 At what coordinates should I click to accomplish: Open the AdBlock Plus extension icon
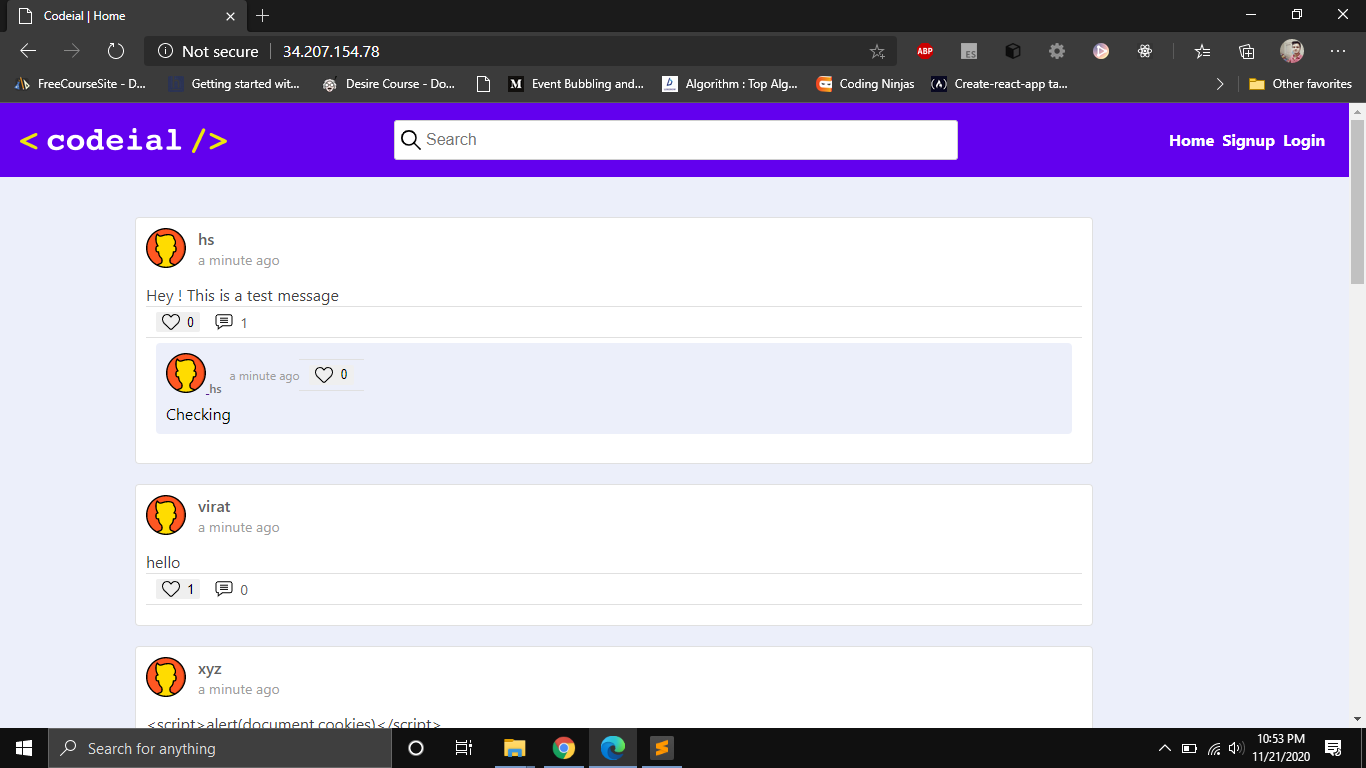click(x=925, y=51)
